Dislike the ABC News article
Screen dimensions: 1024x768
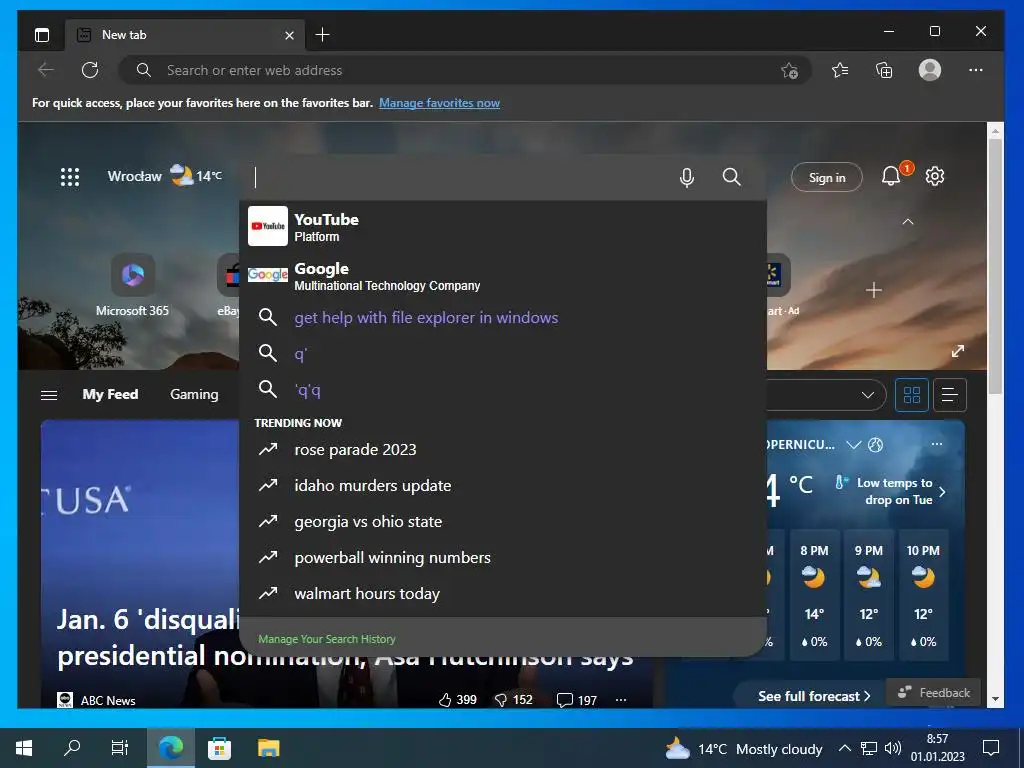(514, 700)
